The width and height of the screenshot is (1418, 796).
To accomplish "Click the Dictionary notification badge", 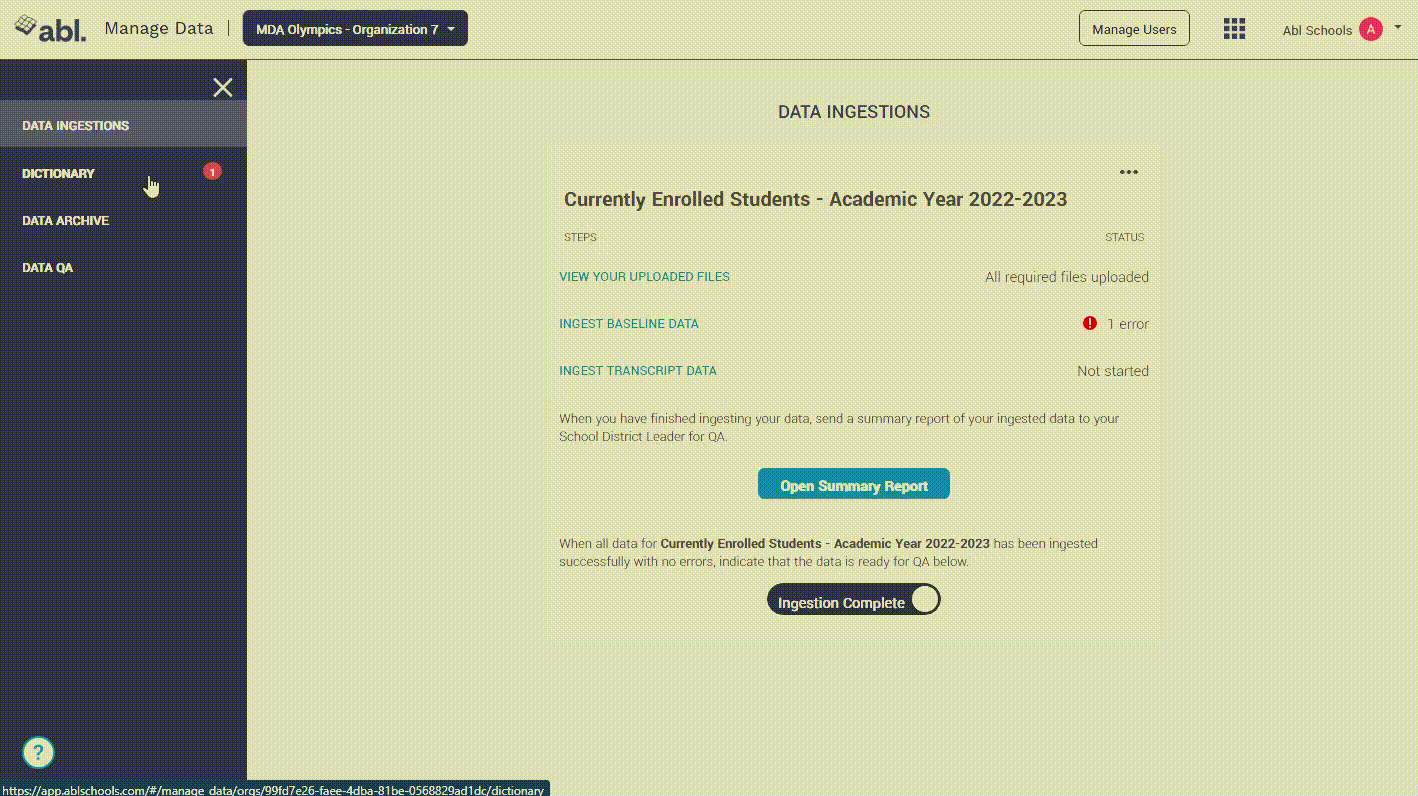I will tap(212, 172).
